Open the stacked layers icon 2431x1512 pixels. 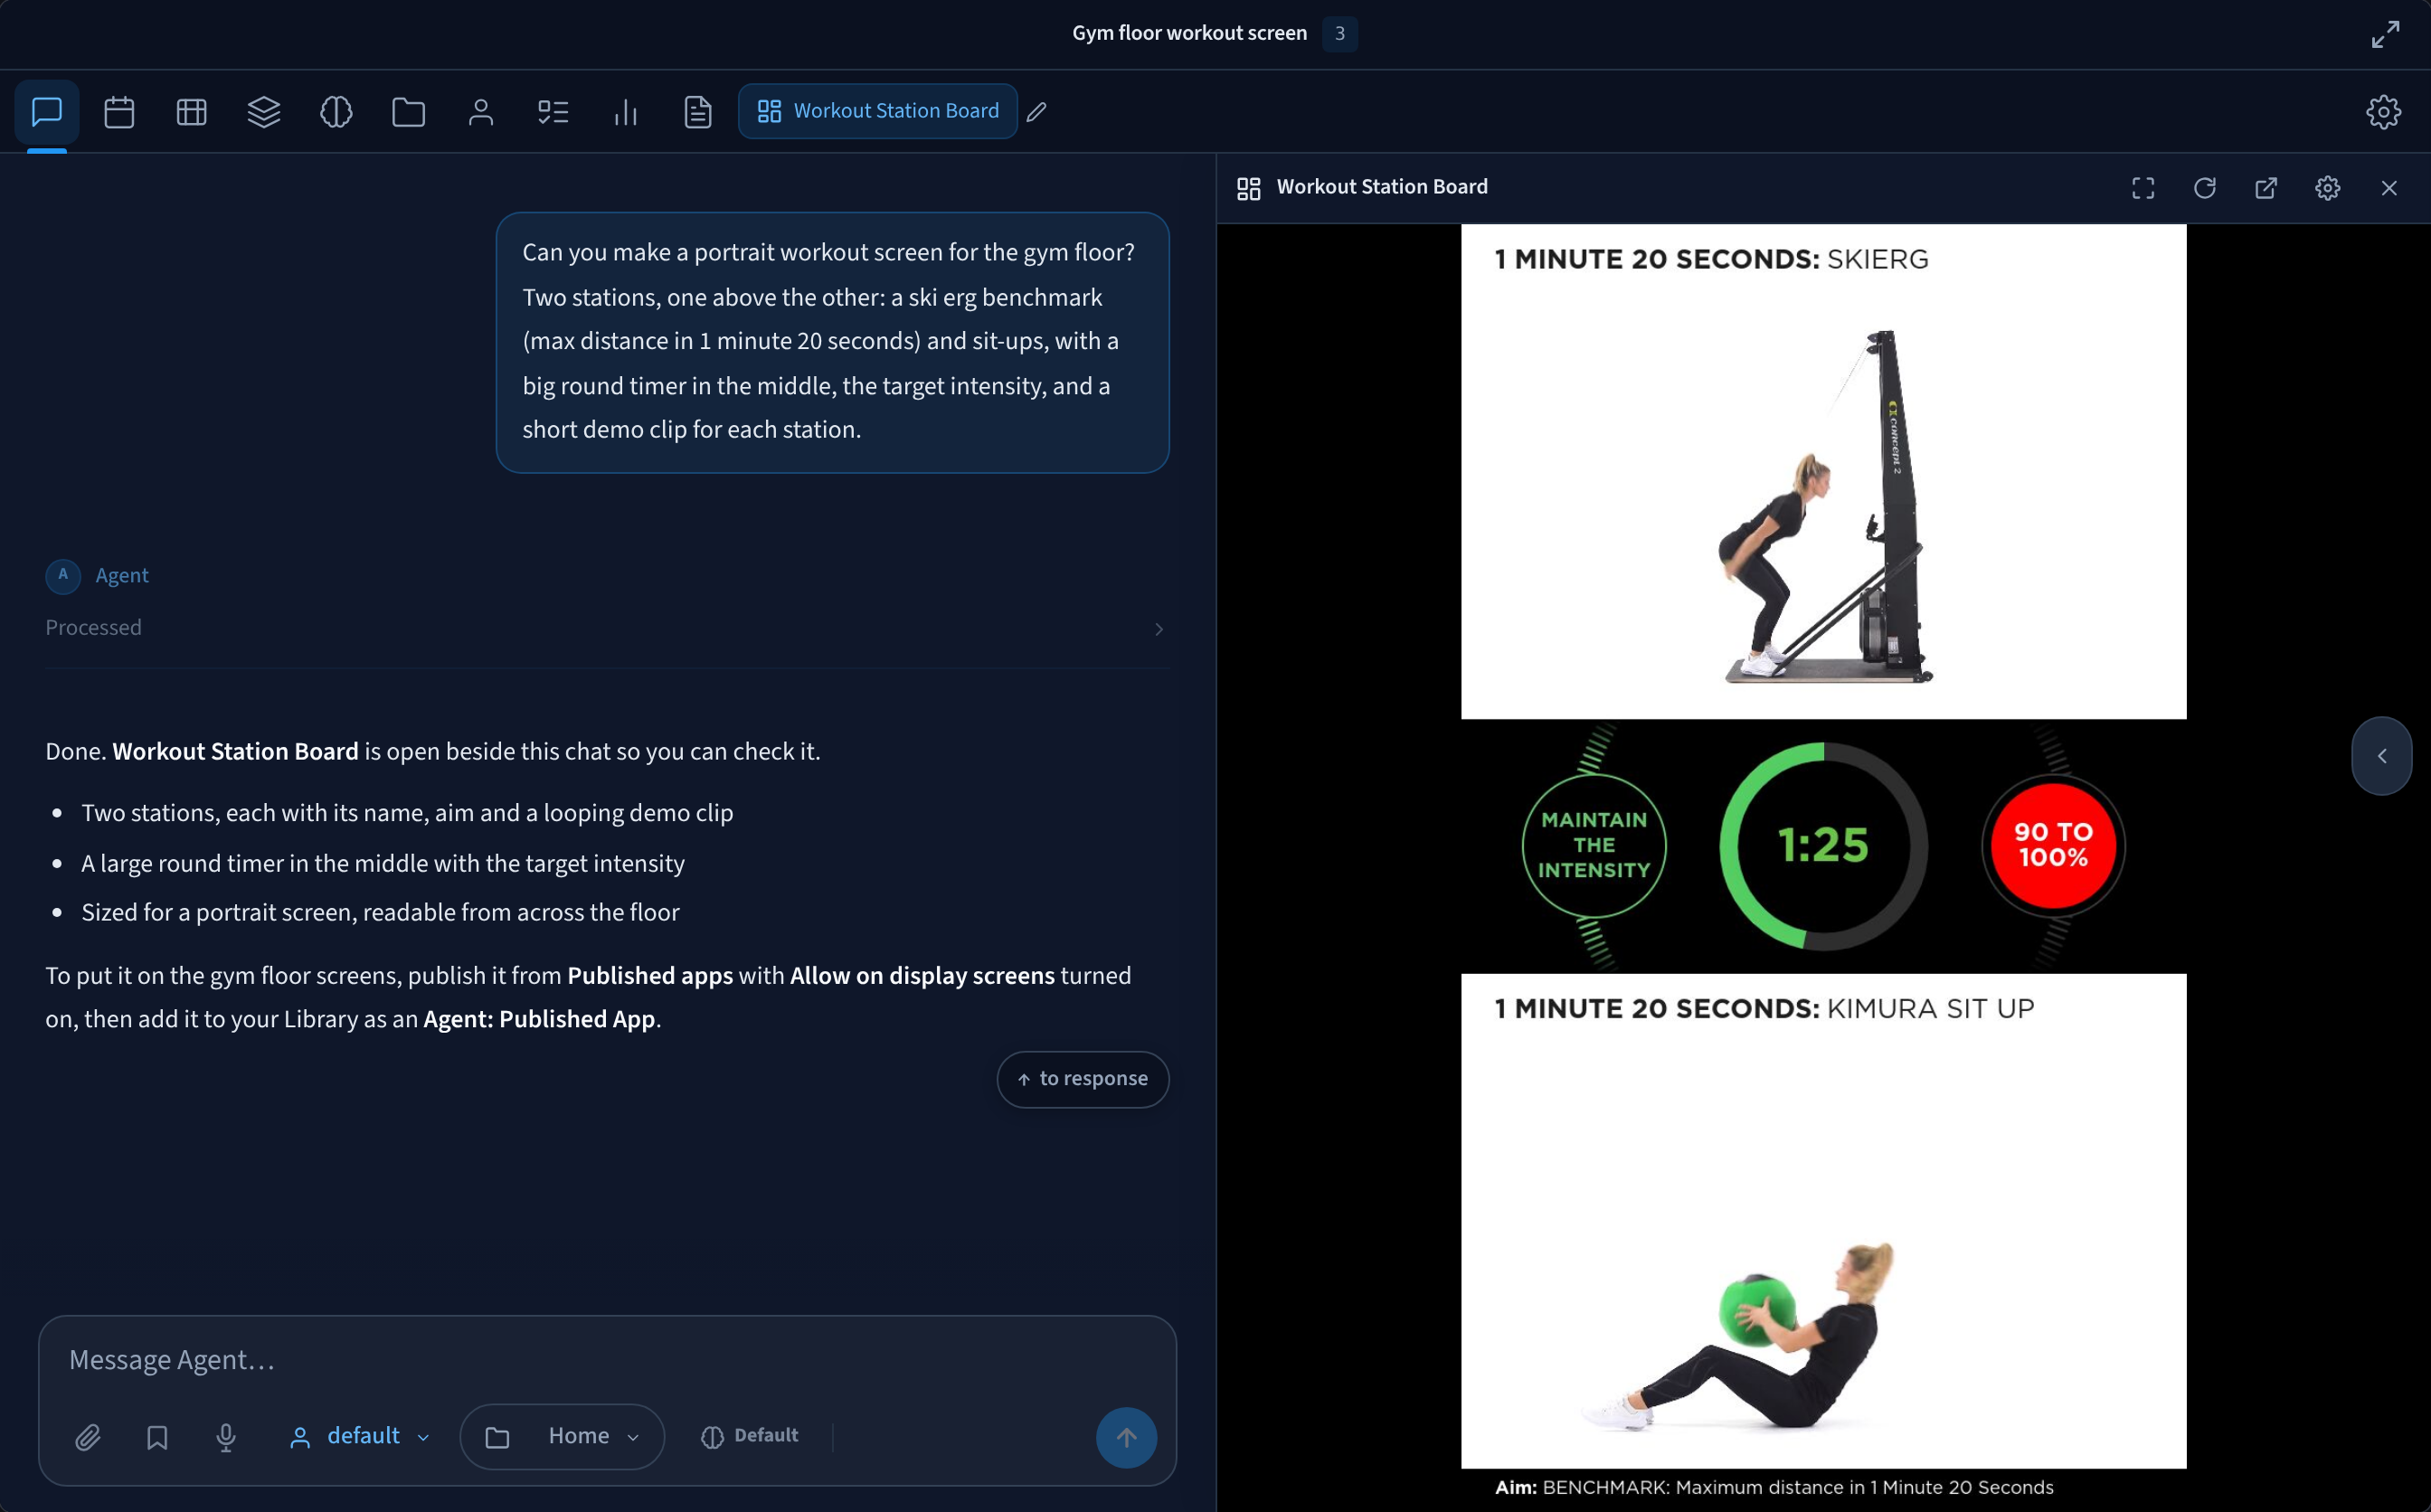pyautogui.click(x=264, y=111)
